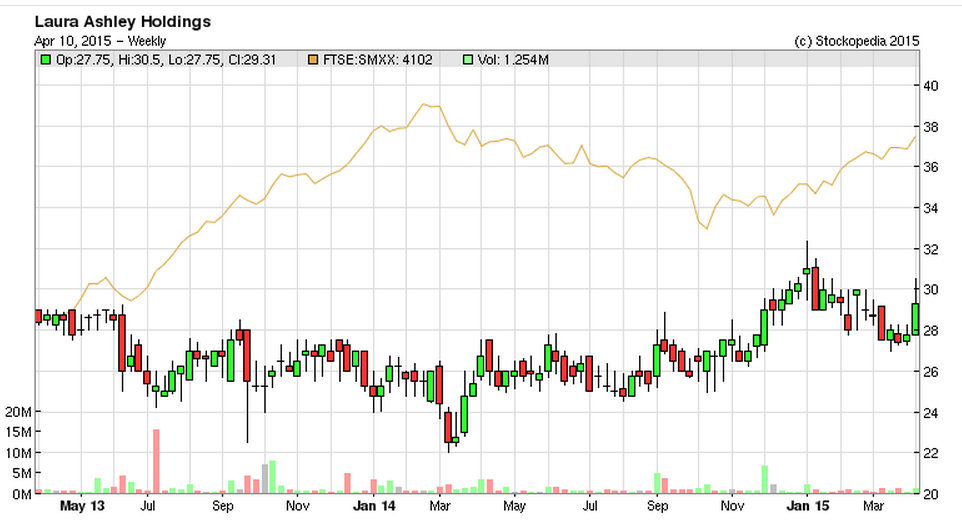Click the 'Jan 14' x-axis label
This screenshot has width=962, height=532.
pyautogui.click(x=374, y=506)
